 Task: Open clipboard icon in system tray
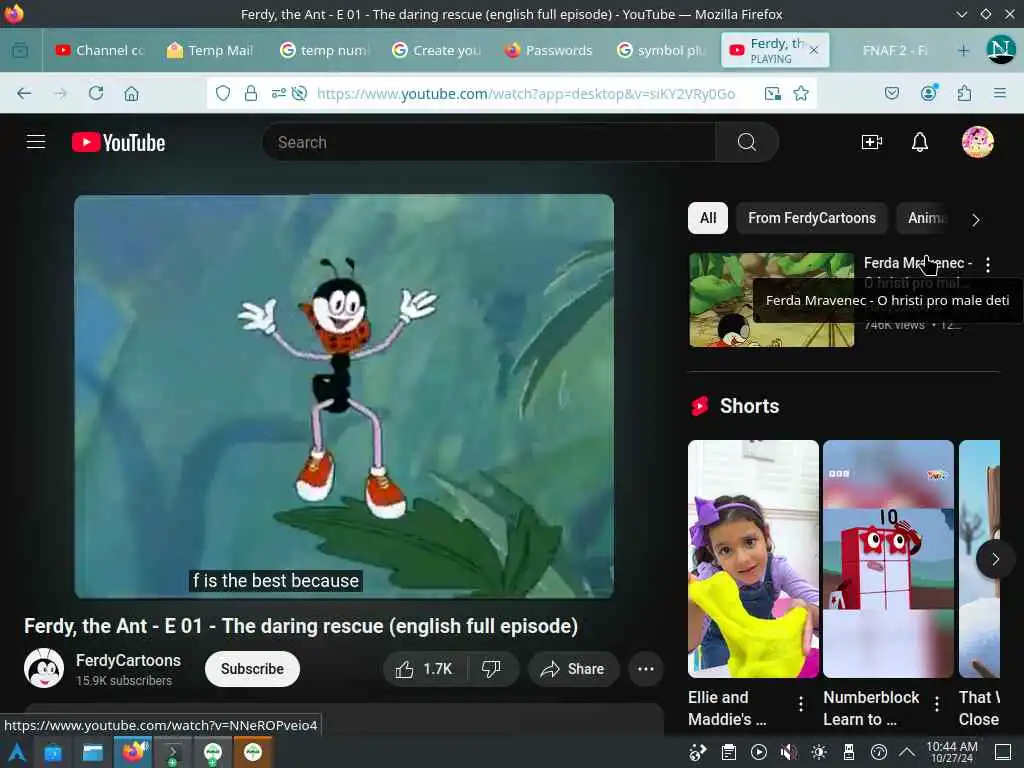729,752
